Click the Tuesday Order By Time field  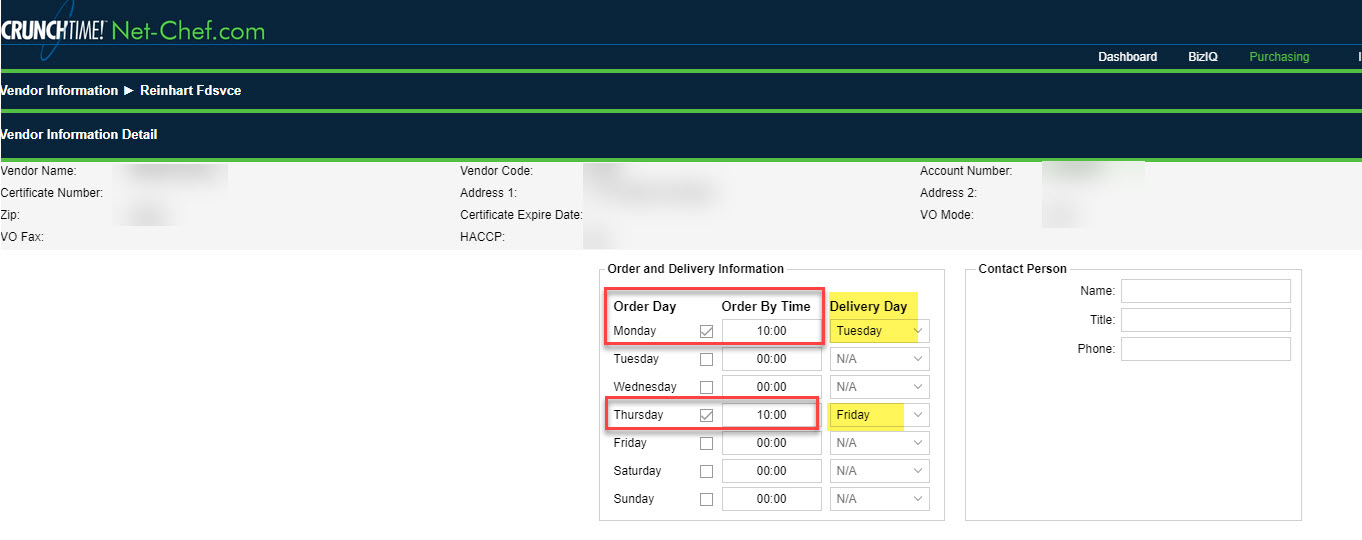[771, 359]
